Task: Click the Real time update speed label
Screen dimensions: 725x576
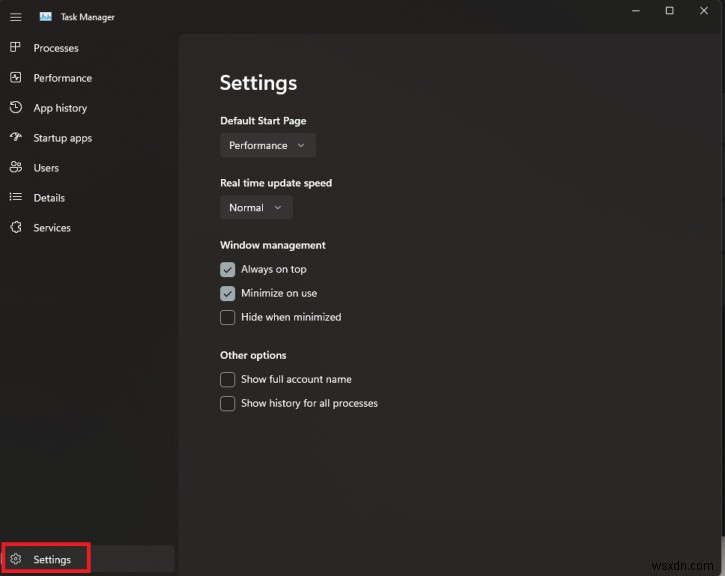Action: tap(276, 183)
